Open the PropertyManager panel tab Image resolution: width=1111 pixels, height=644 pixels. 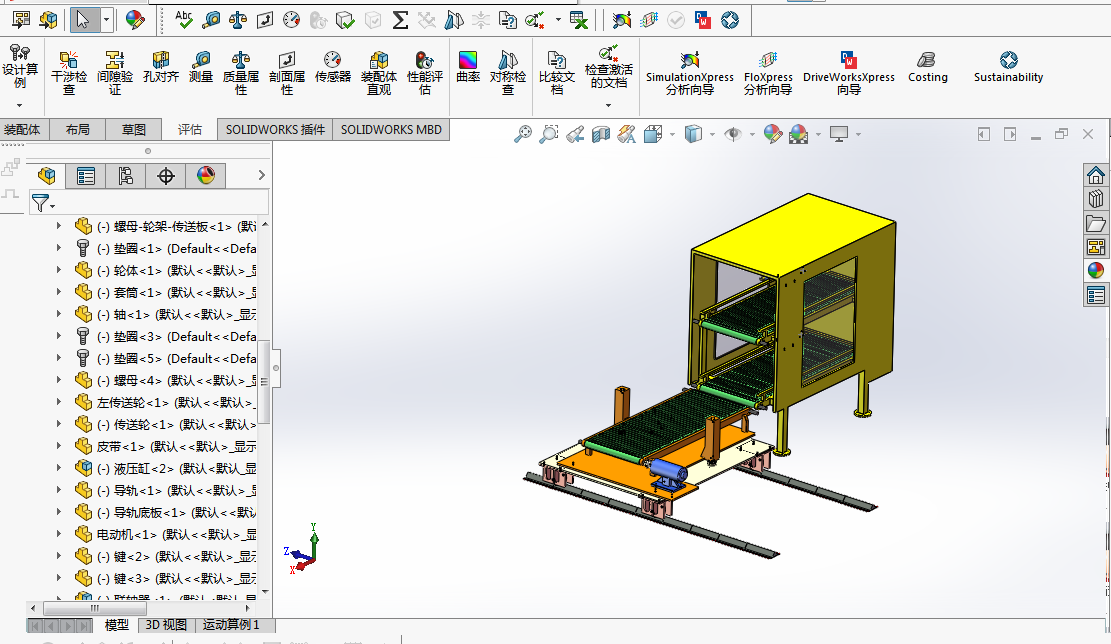[86, 176]
